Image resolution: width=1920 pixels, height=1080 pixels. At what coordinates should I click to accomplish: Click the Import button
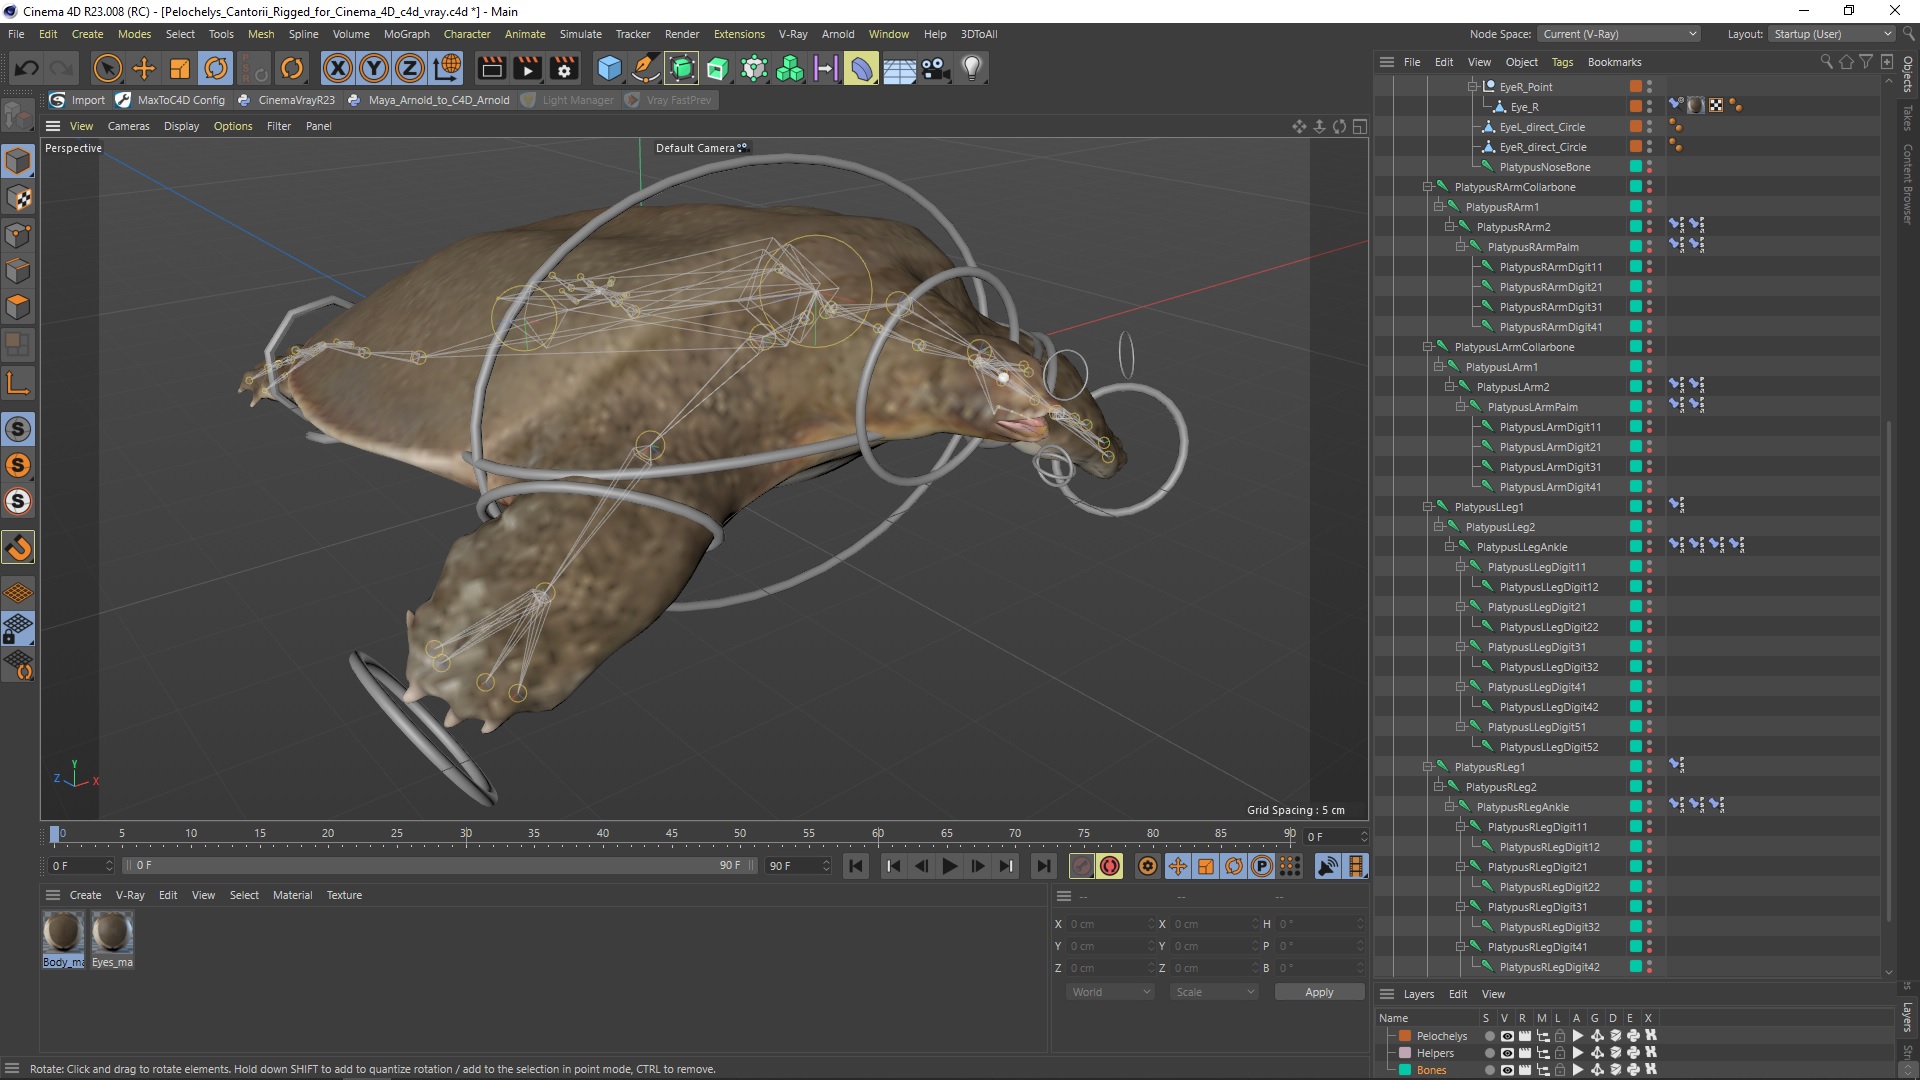point(78,100)
